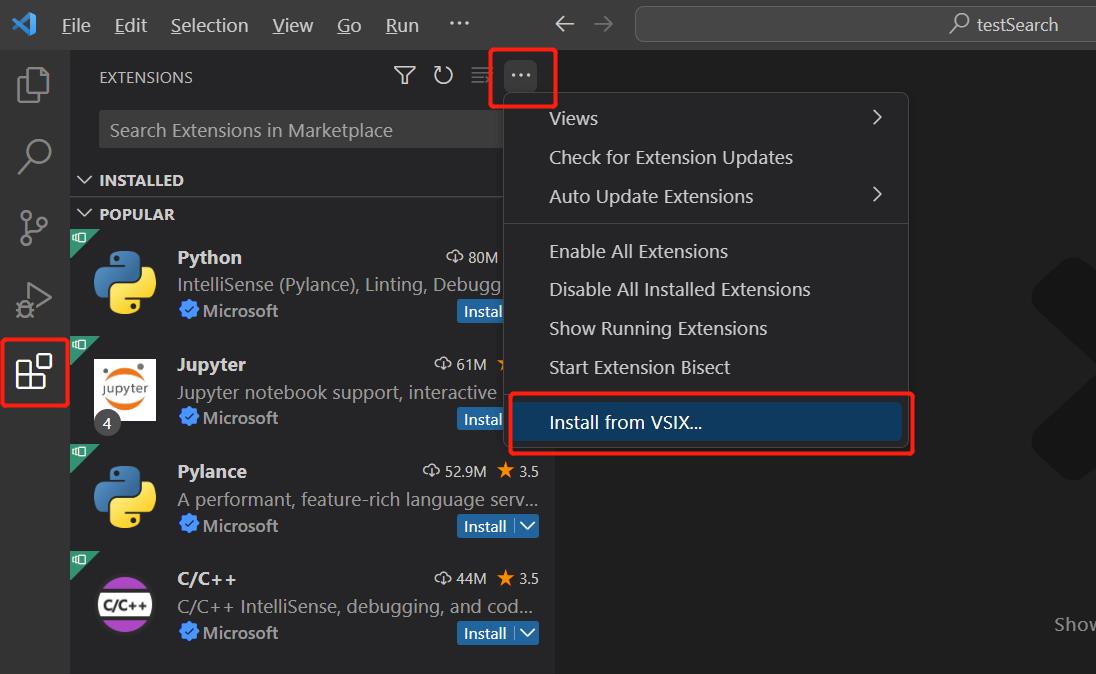Click Search Extensions in Marketplace field
1096x674 pixels.
[x=301, y=129]
